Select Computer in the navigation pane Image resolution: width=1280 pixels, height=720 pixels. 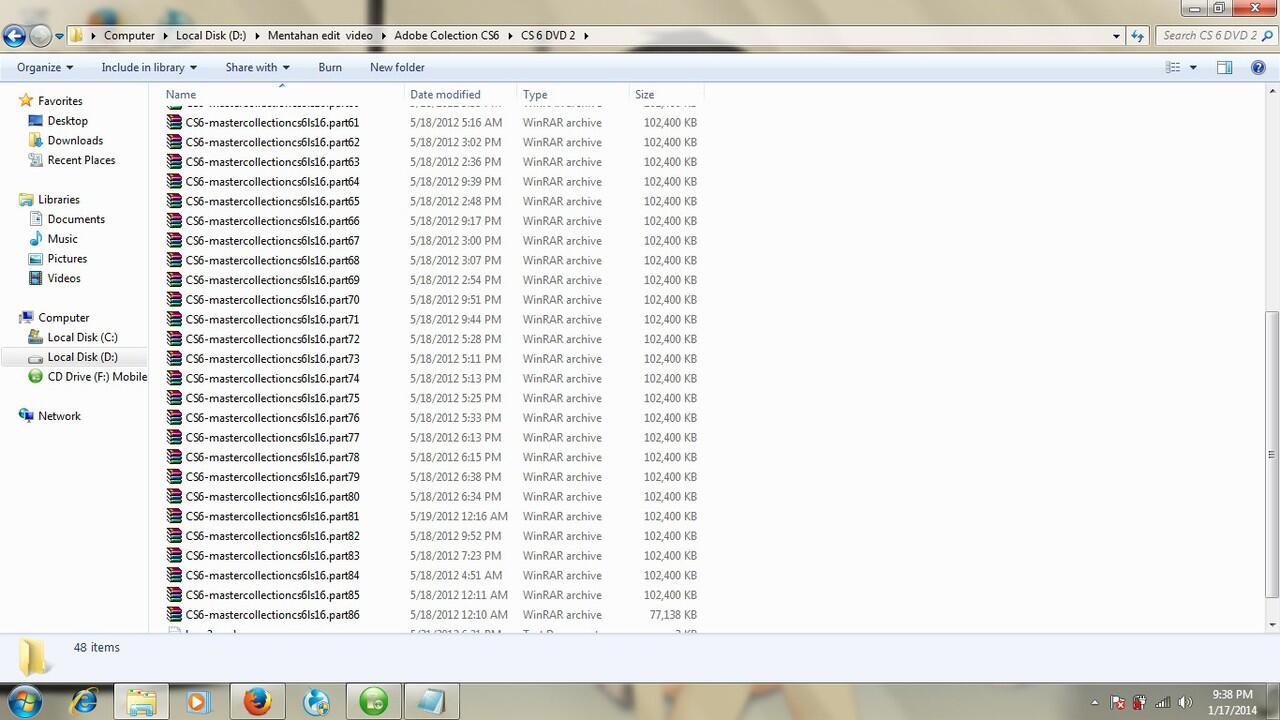click(63, 318)
